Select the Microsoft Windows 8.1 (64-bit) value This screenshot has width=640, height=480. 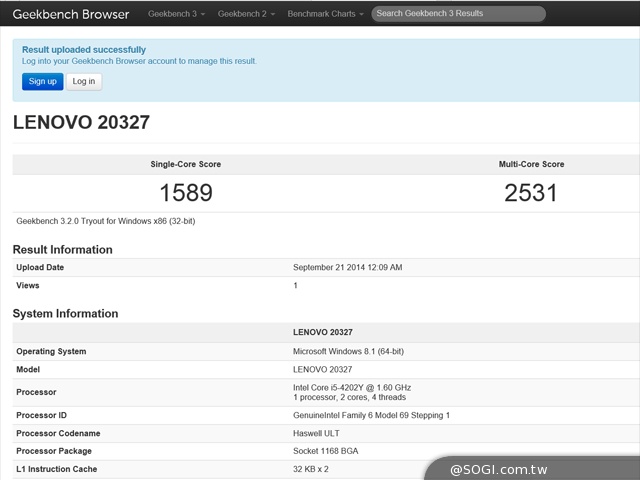click(x=348, y=351)
